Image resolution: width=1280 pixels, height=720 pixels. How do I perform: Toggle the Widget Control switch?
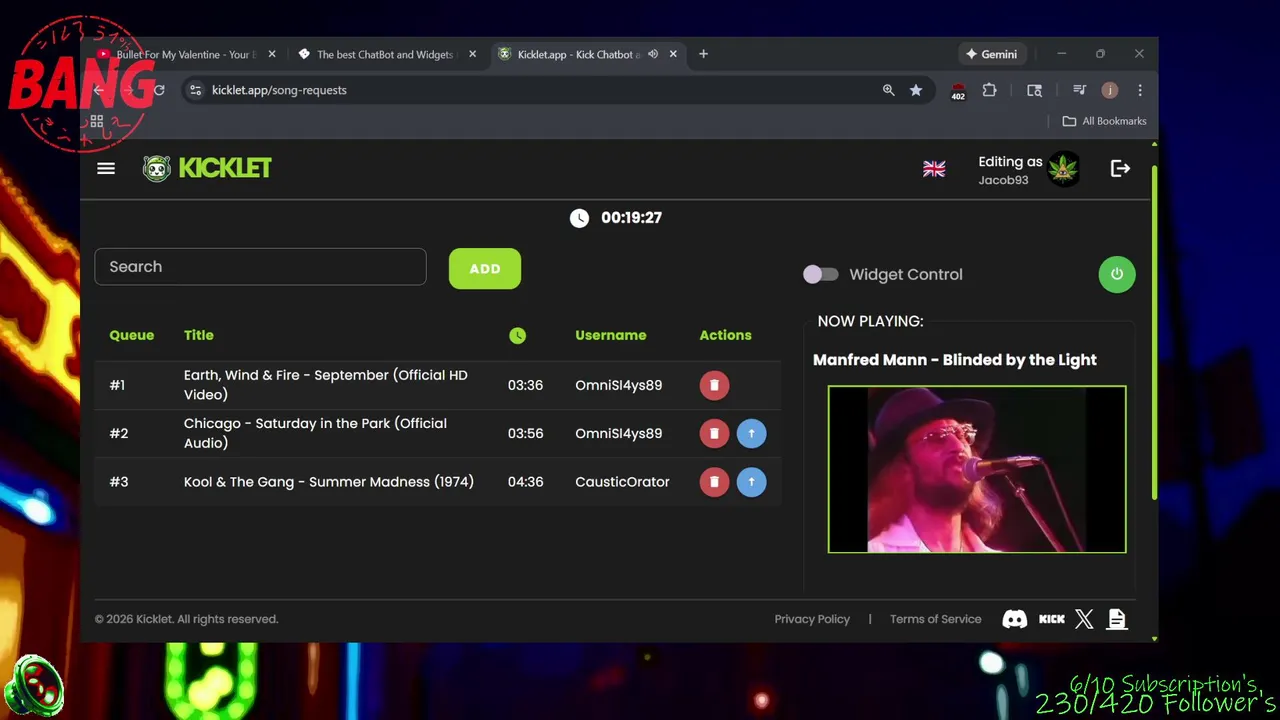tap(821, 274)
